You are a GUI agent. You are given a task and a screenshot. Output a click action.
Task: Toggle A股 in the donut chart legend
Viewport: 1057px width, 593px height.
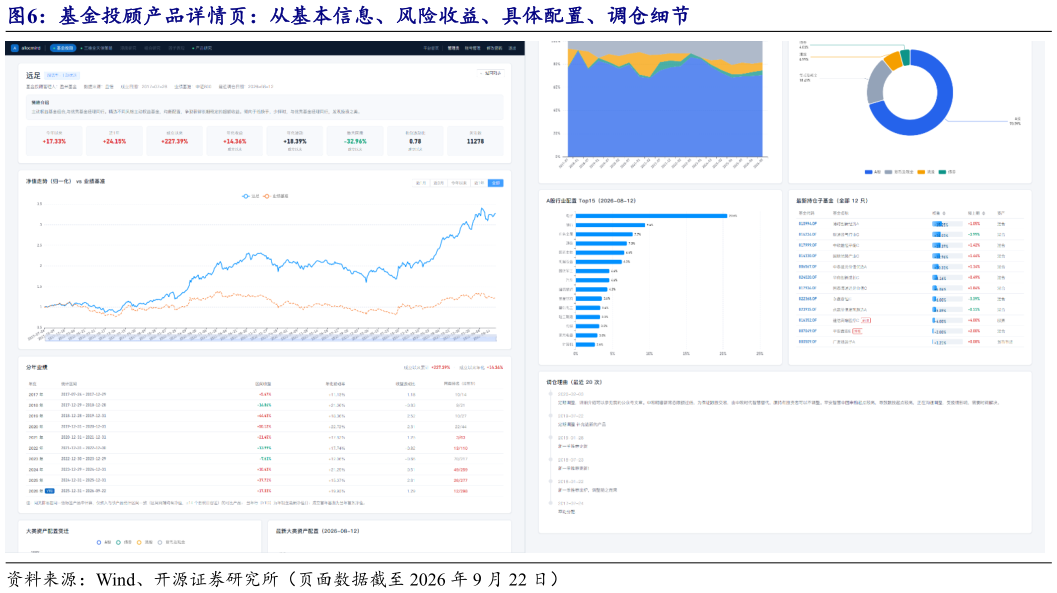[873, 172]
